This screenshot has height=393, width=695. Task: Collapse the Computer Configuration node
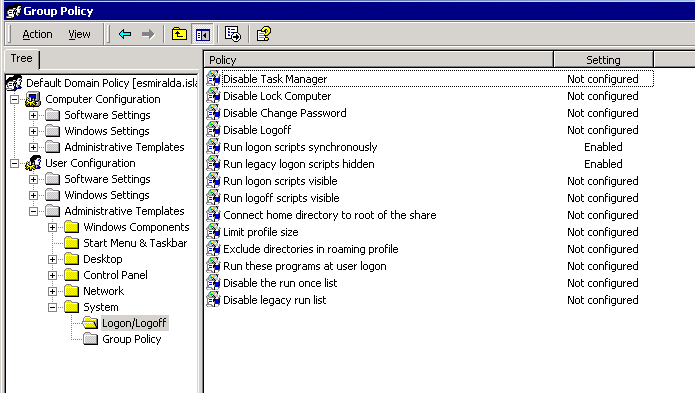pyautogui.click(x=15, y=99)
